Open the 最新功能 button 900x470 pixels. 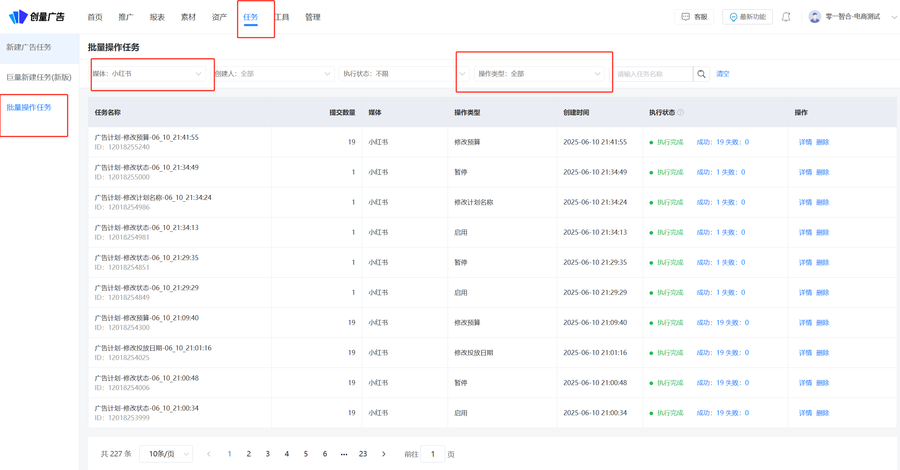[x=747, y=17]
